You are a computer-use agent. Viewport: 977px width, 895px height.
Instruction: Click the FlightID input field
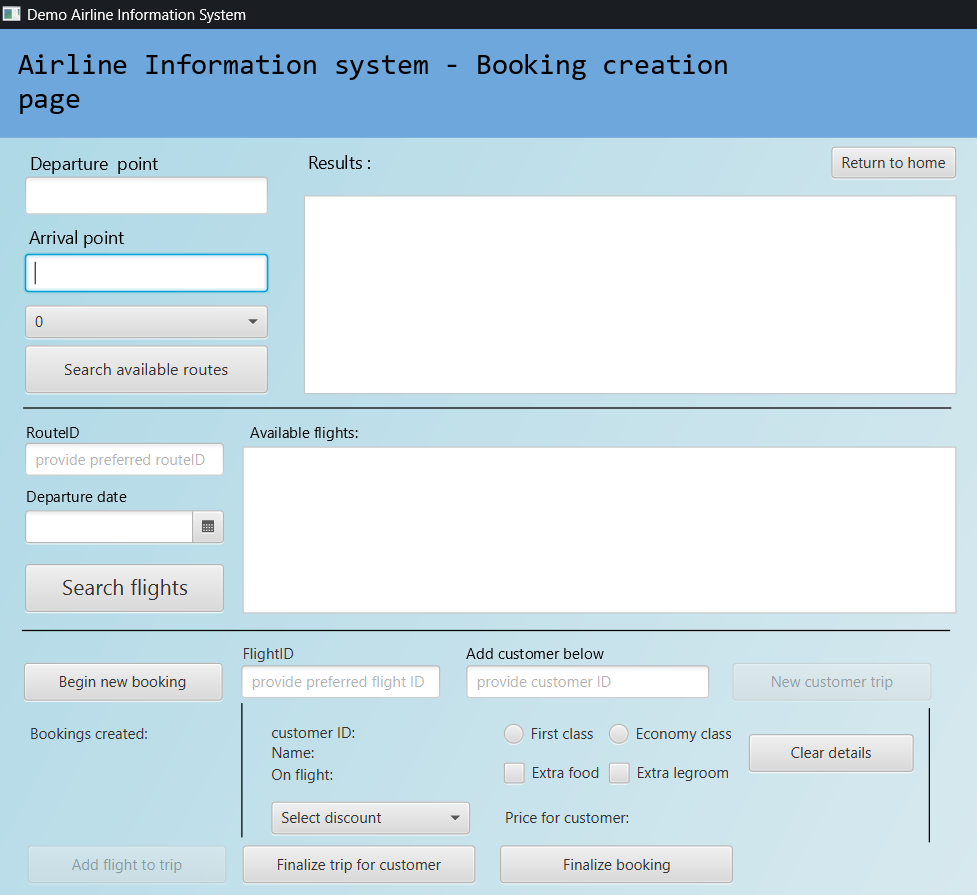tap(341, 682)
